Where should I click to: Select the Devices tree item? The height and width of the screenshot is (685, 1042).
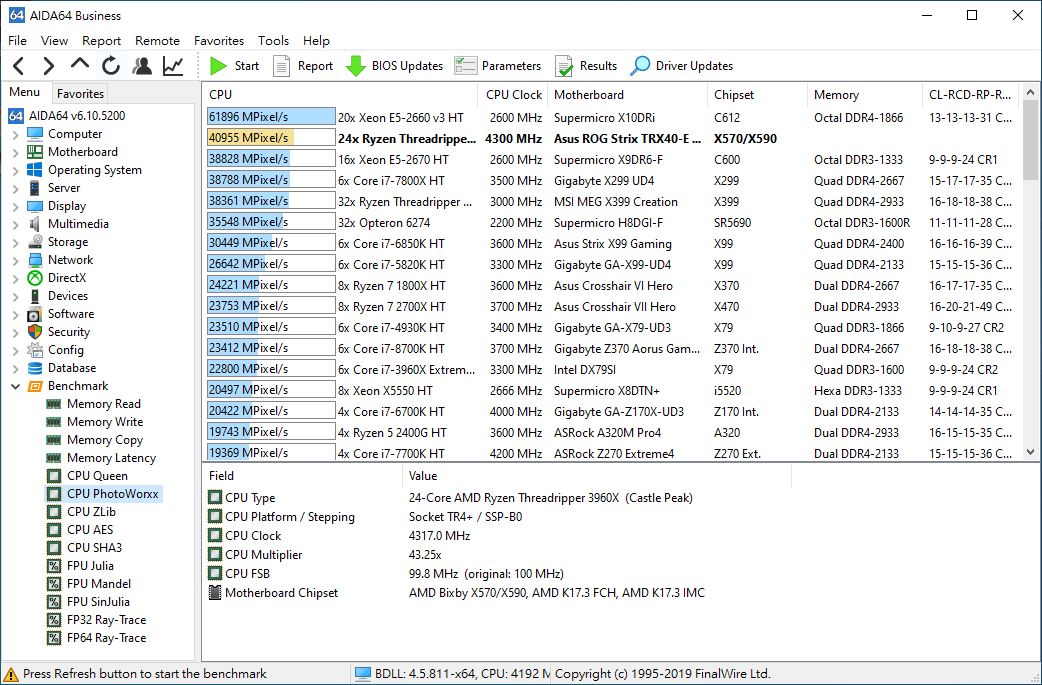(x=58, y=296)
